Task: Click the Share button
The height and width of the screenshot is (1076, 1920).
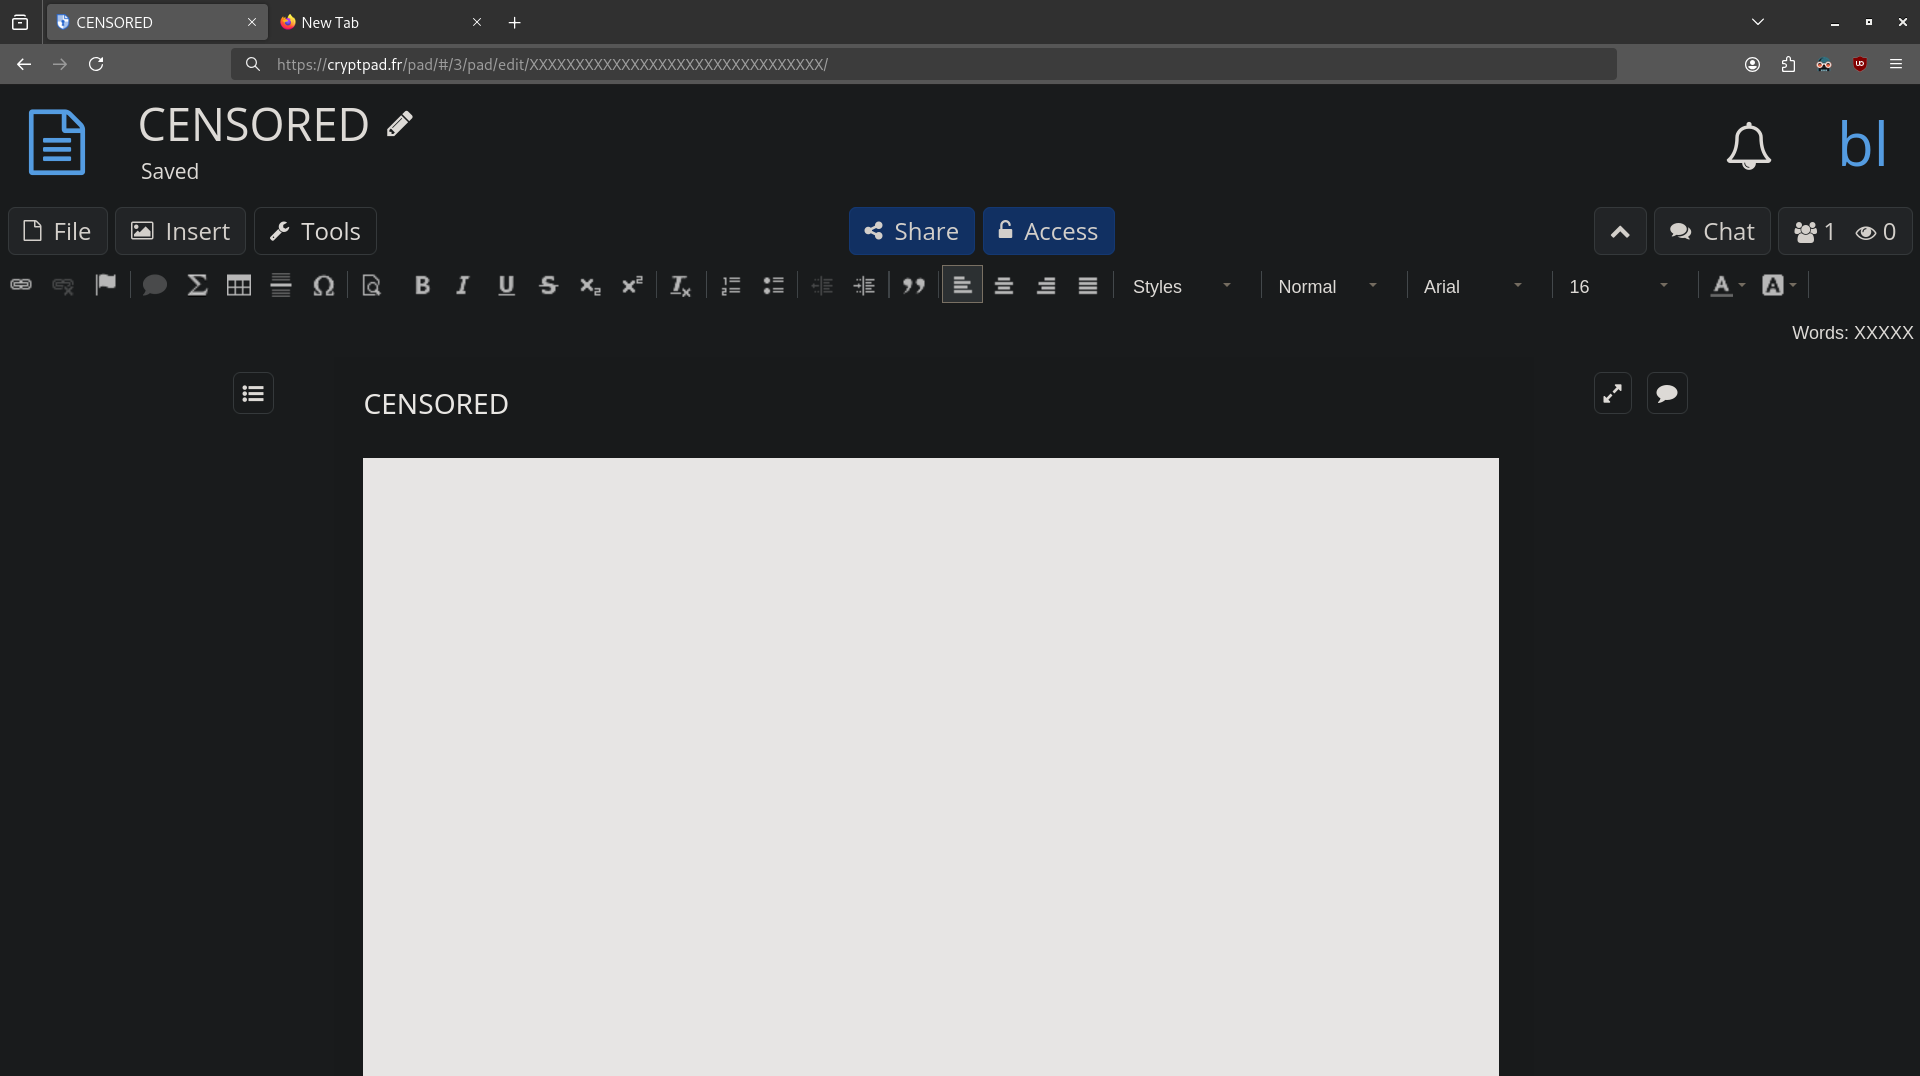Action: [x=911, y=232]
